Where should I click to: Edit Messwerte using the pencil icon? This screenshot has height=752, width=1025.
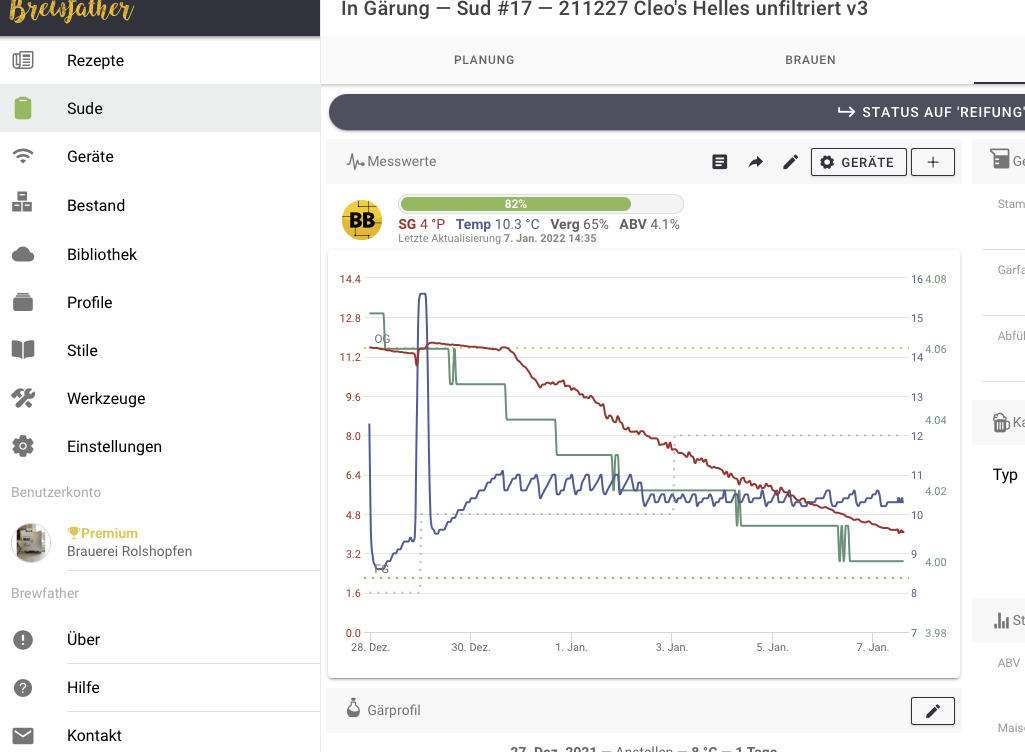[790, 162]
